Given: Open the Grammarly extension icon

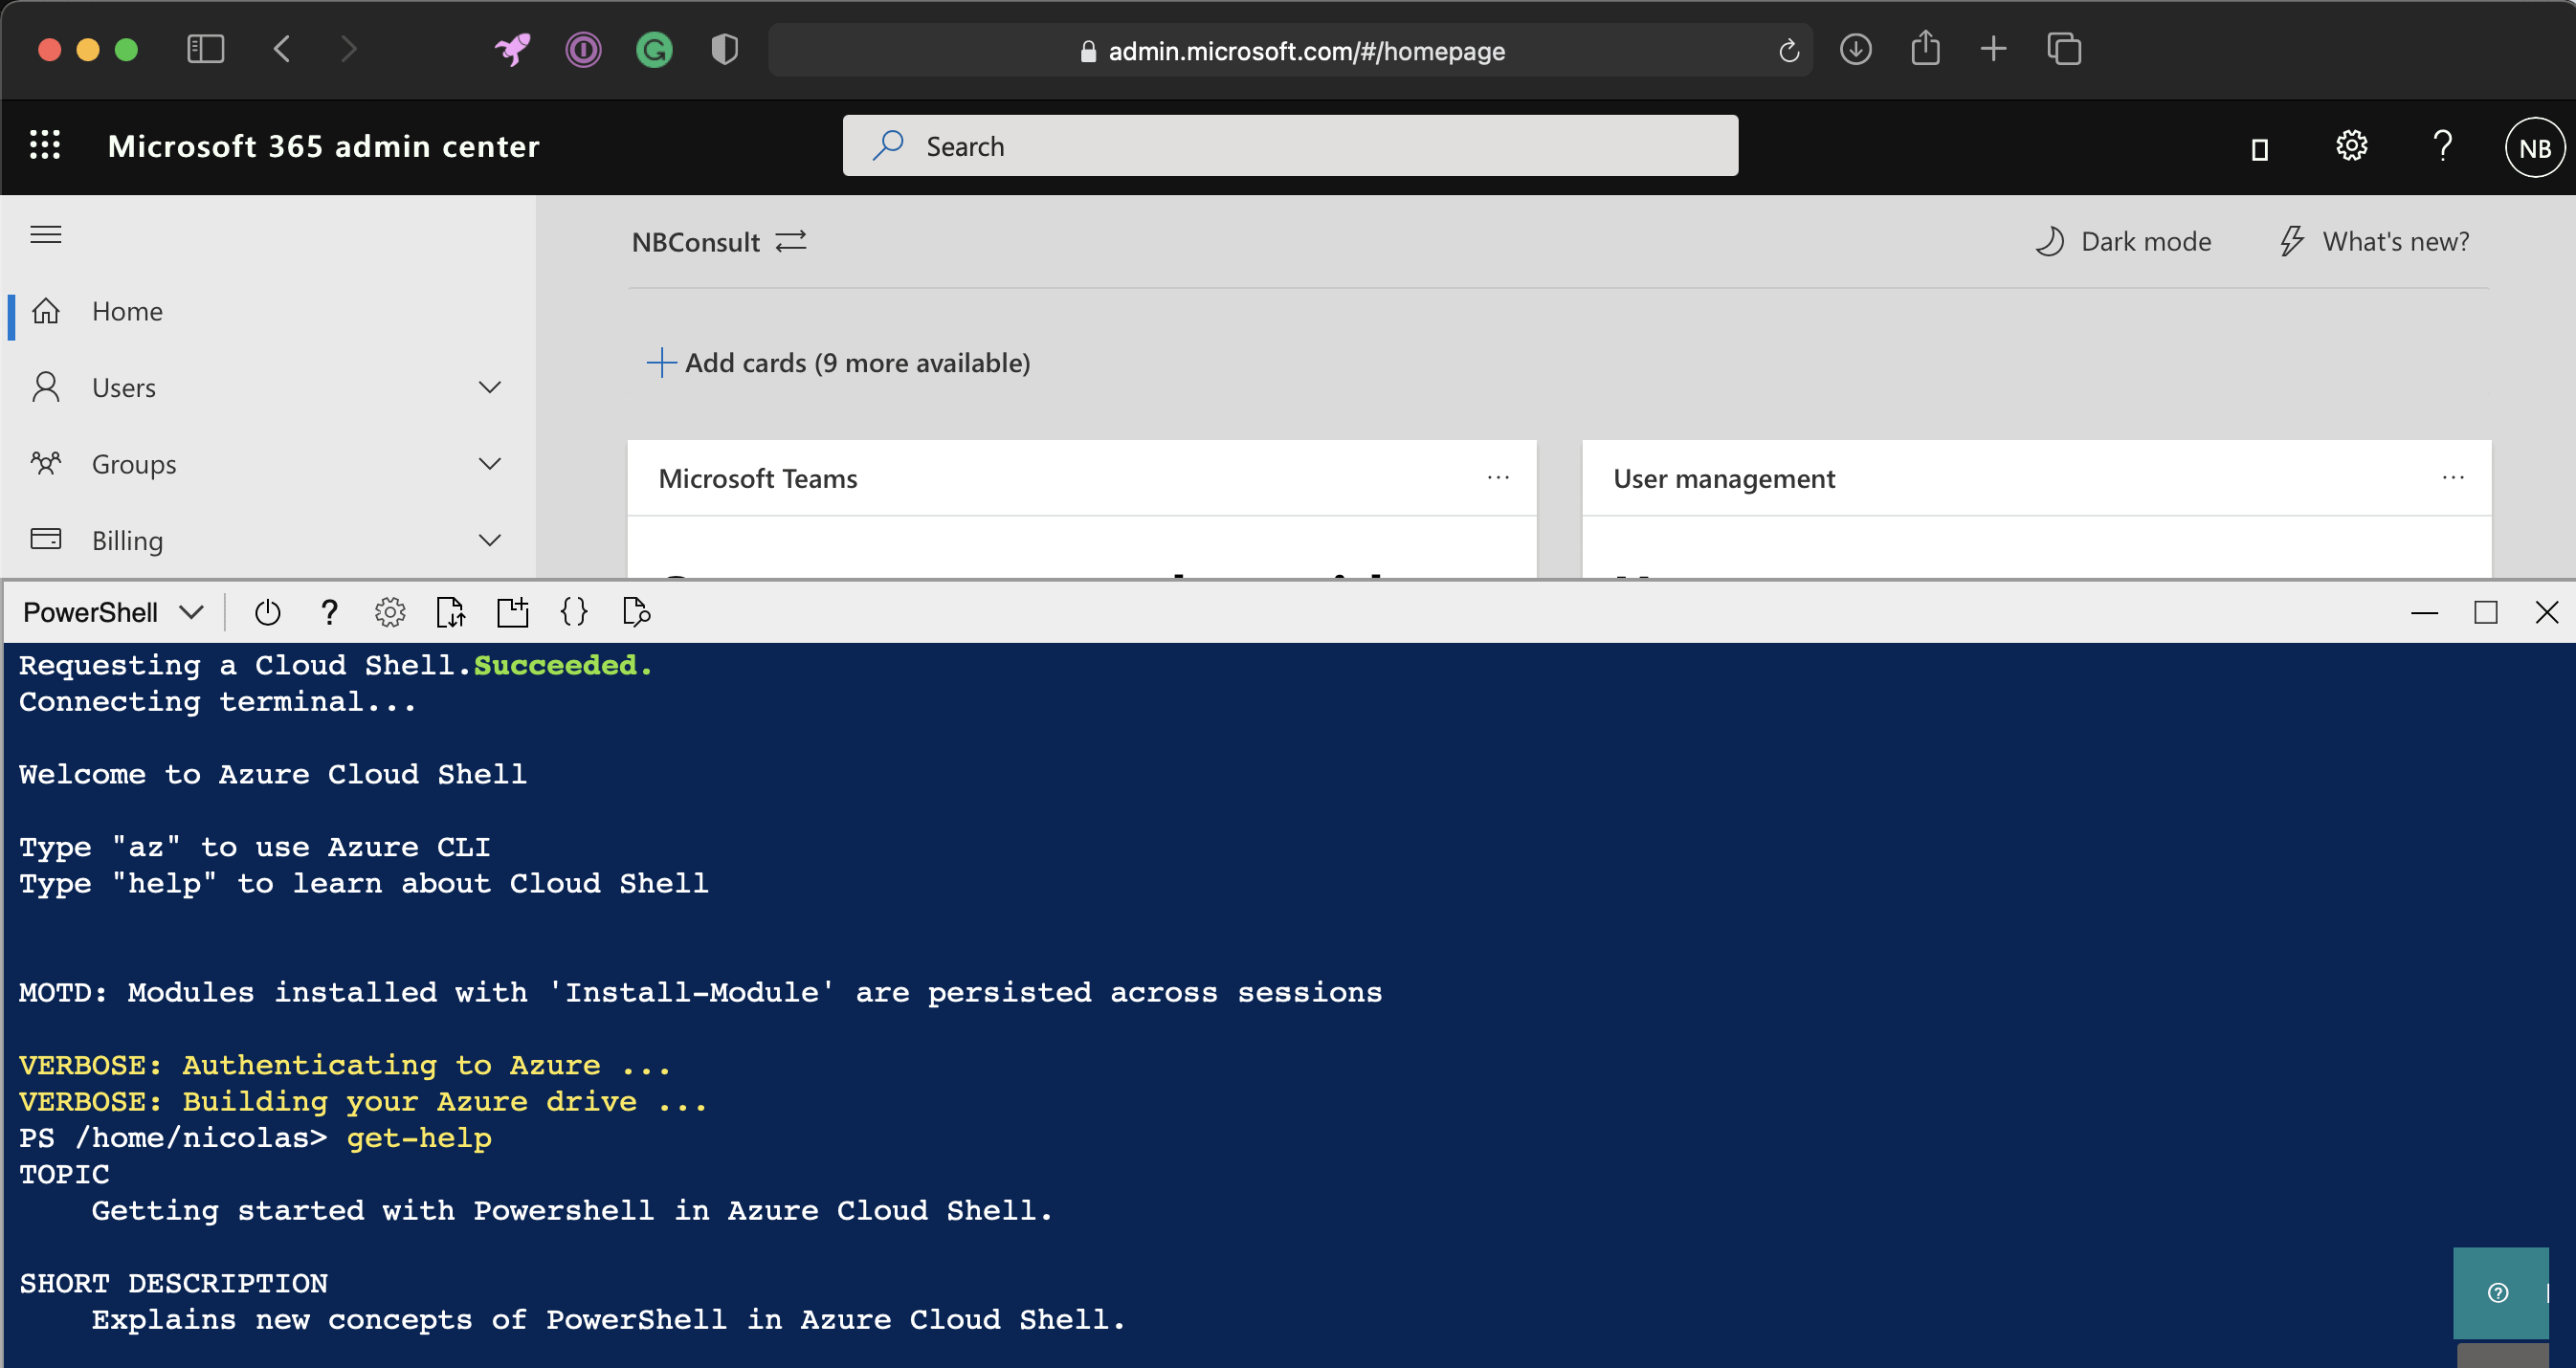Looking at the screenshot, I should (x=654, y=49).
